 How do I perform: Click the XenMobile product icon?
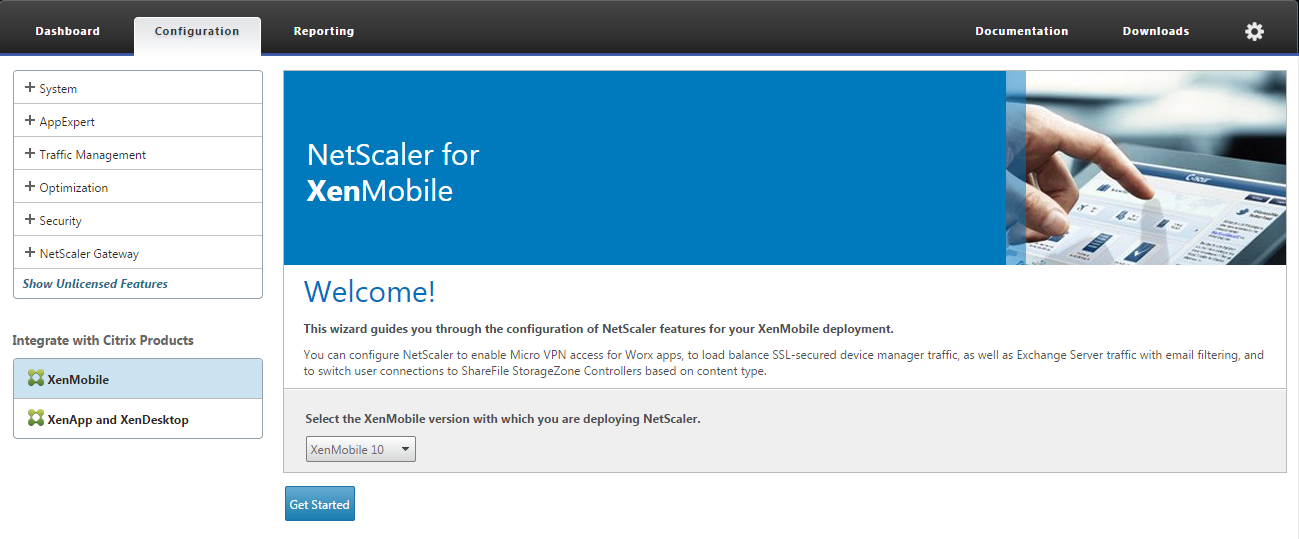click(x=36, y=379)
